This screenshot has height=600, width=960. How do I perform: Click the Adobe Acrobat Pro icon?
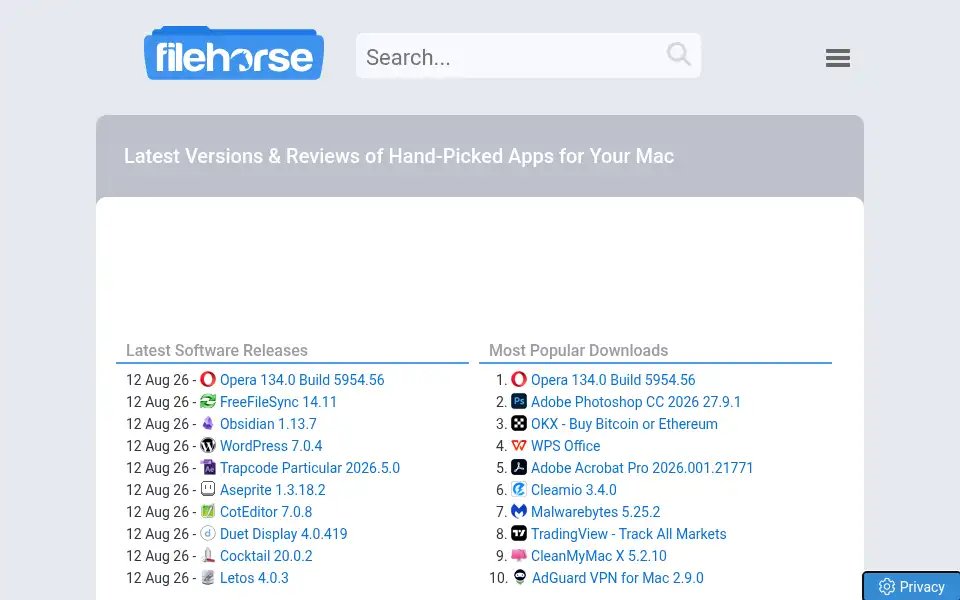pyautogui.click(x=519, y=467)
